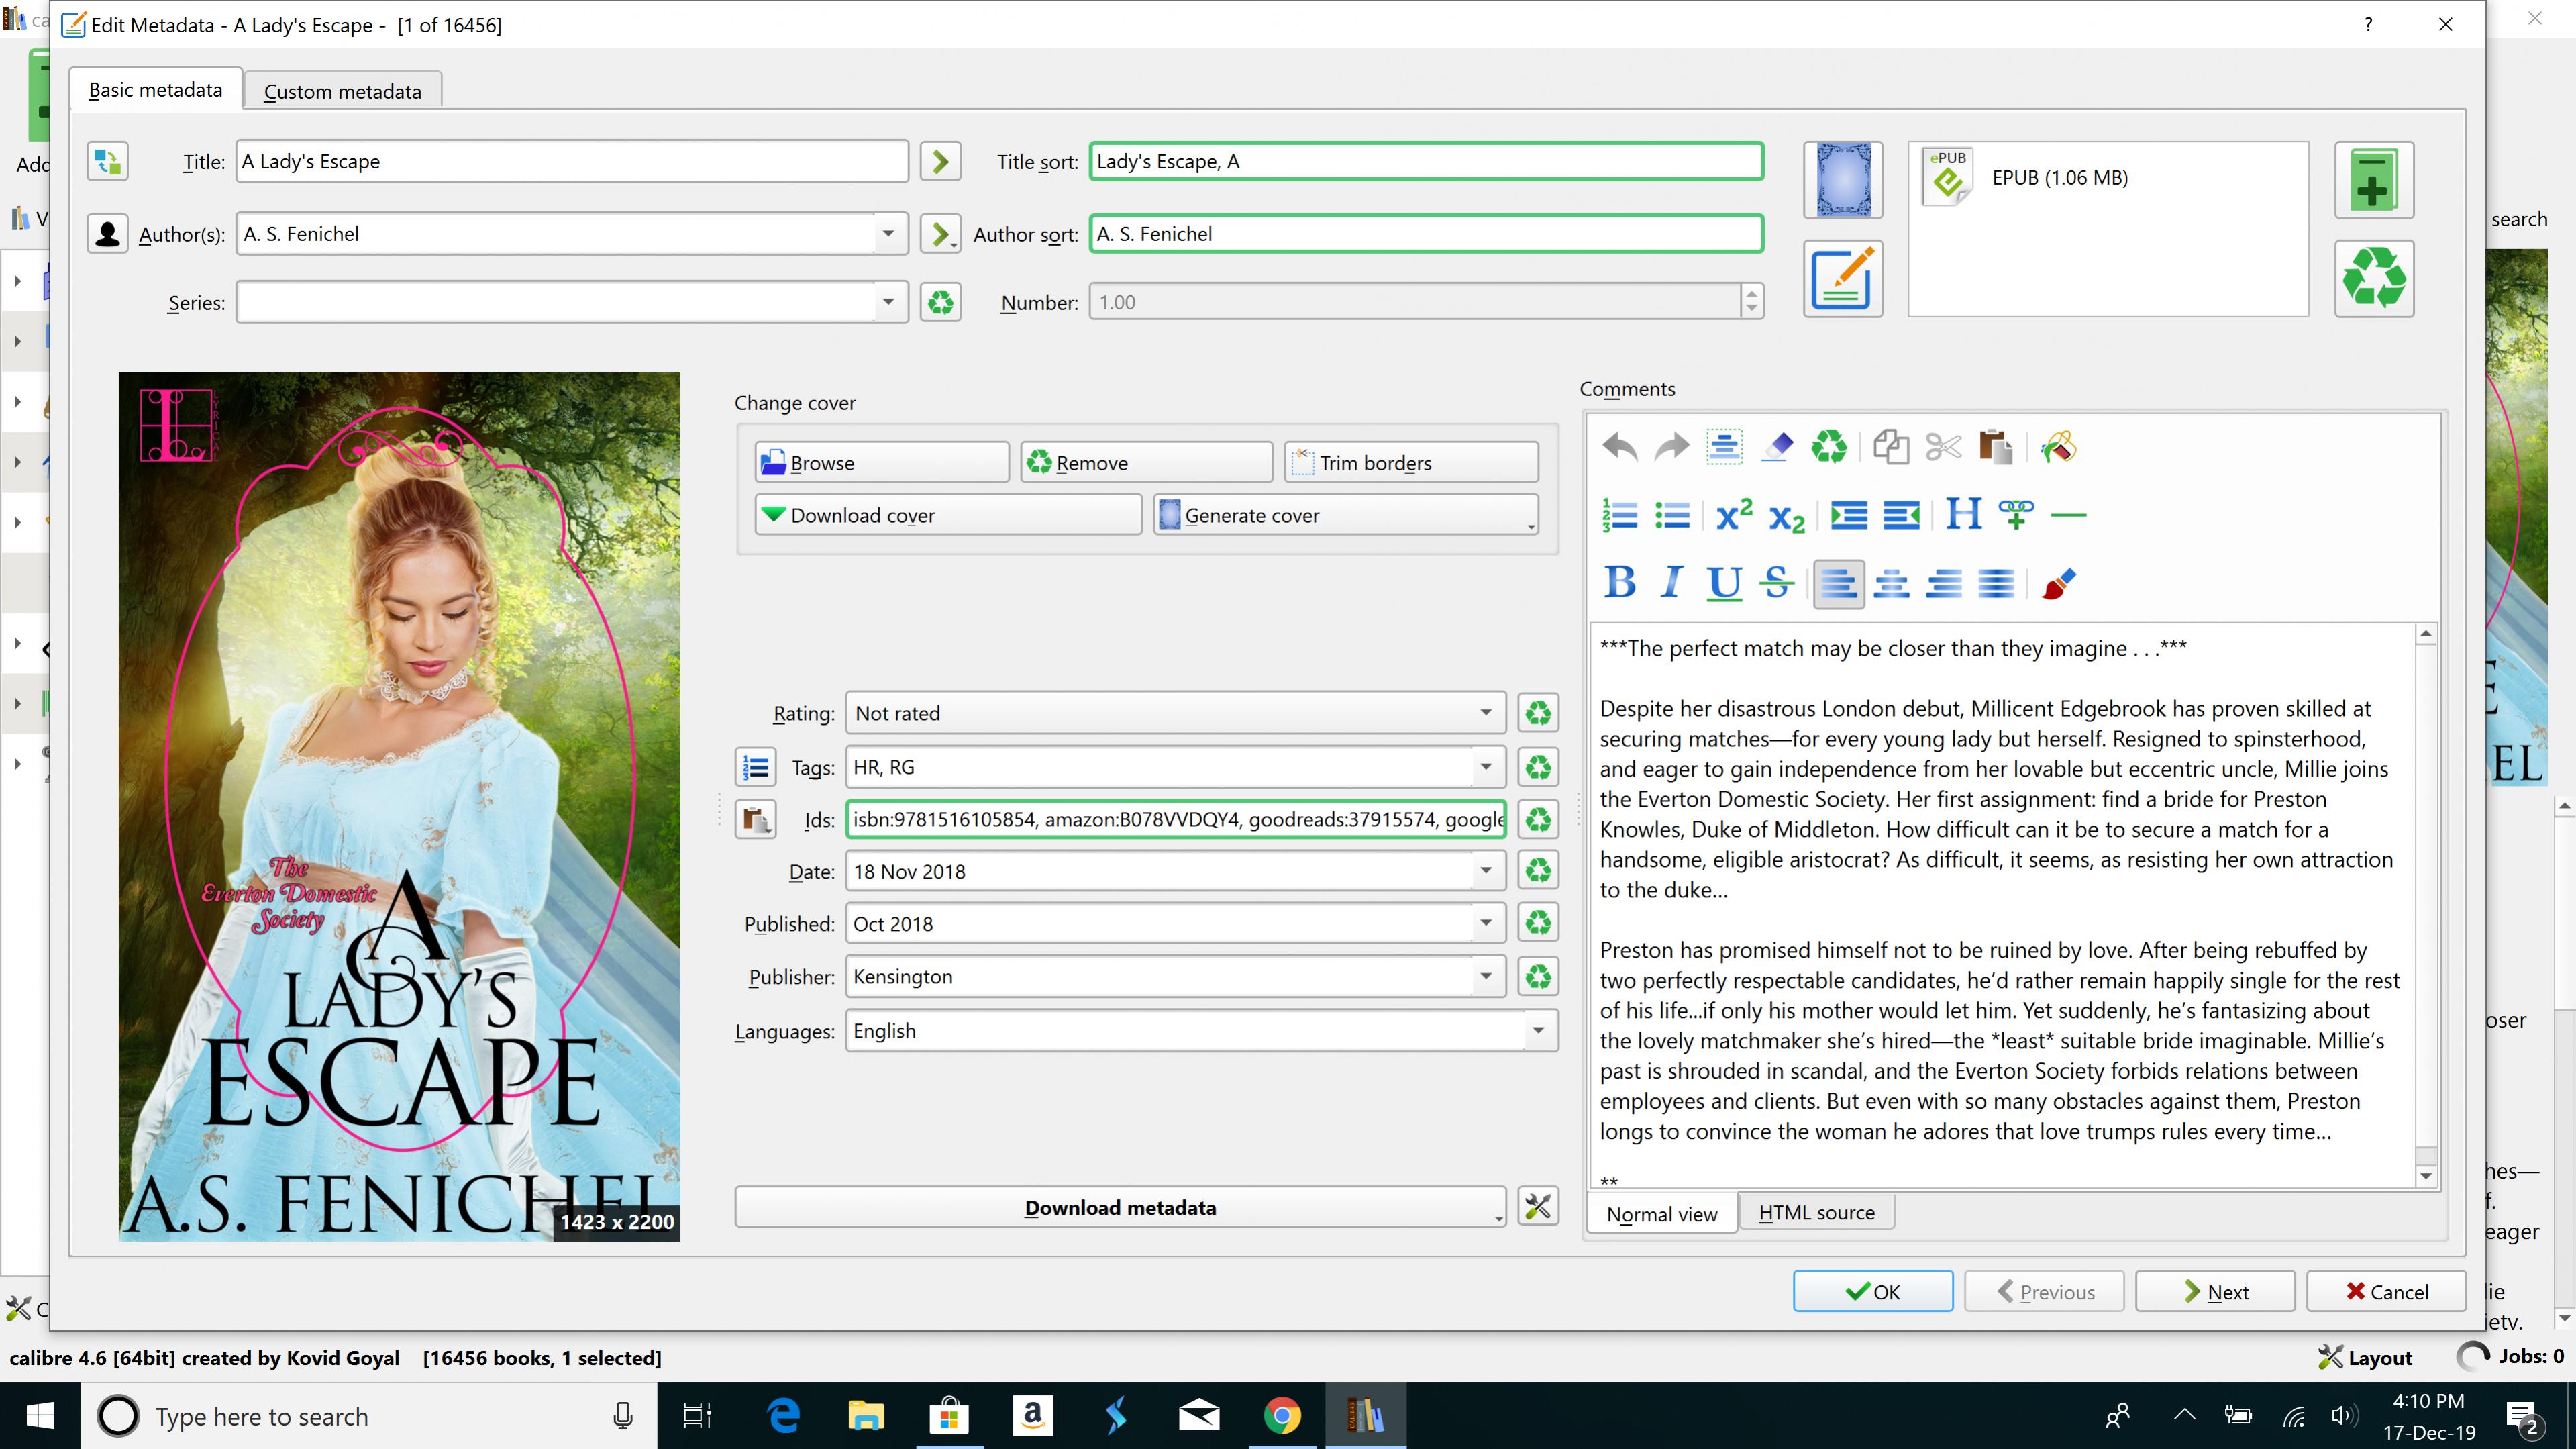Switch to the Custom metadata tab
Viewport: 2576px width, 1449px height.
click(342, 91)
